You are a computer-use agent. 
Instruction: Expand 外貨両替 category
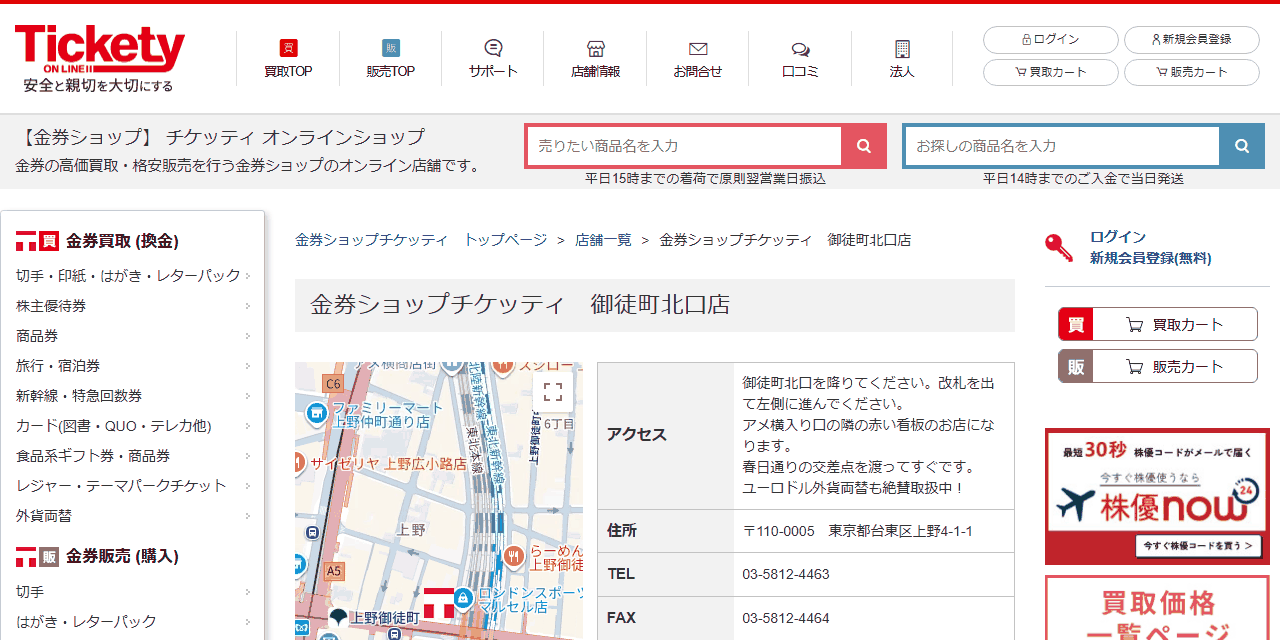pos(133,515)
